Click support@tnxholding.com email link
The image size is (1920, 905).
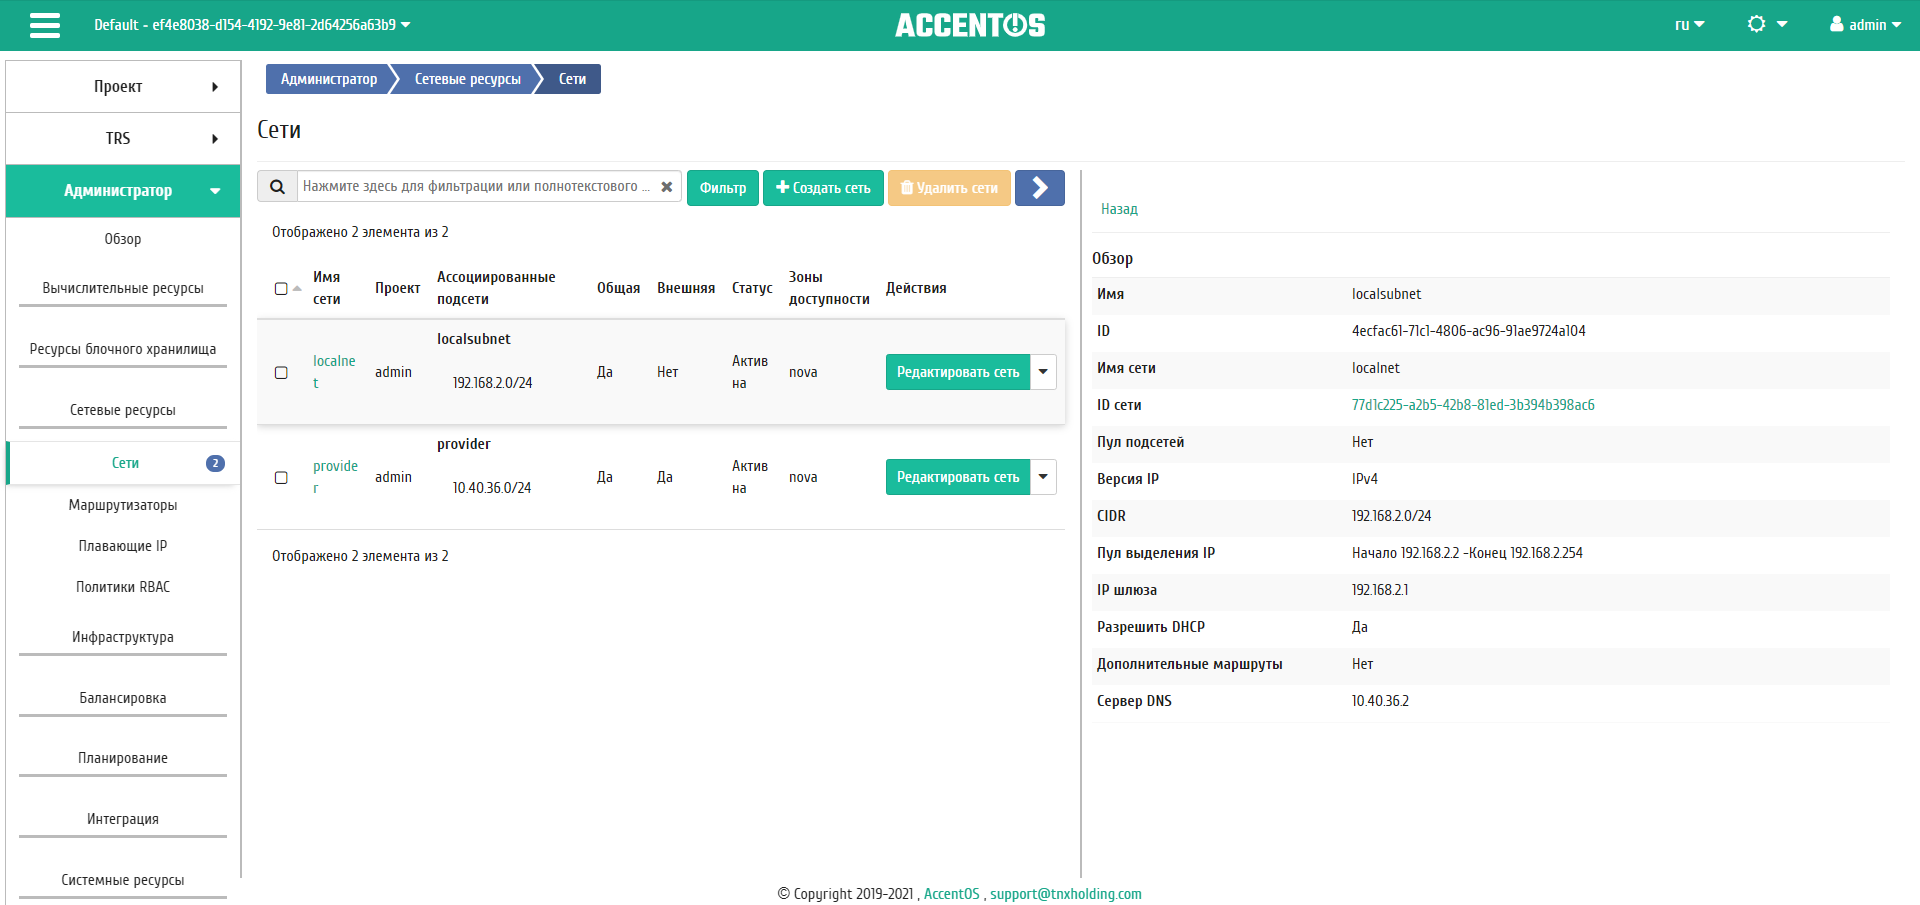click(1066, 894)
